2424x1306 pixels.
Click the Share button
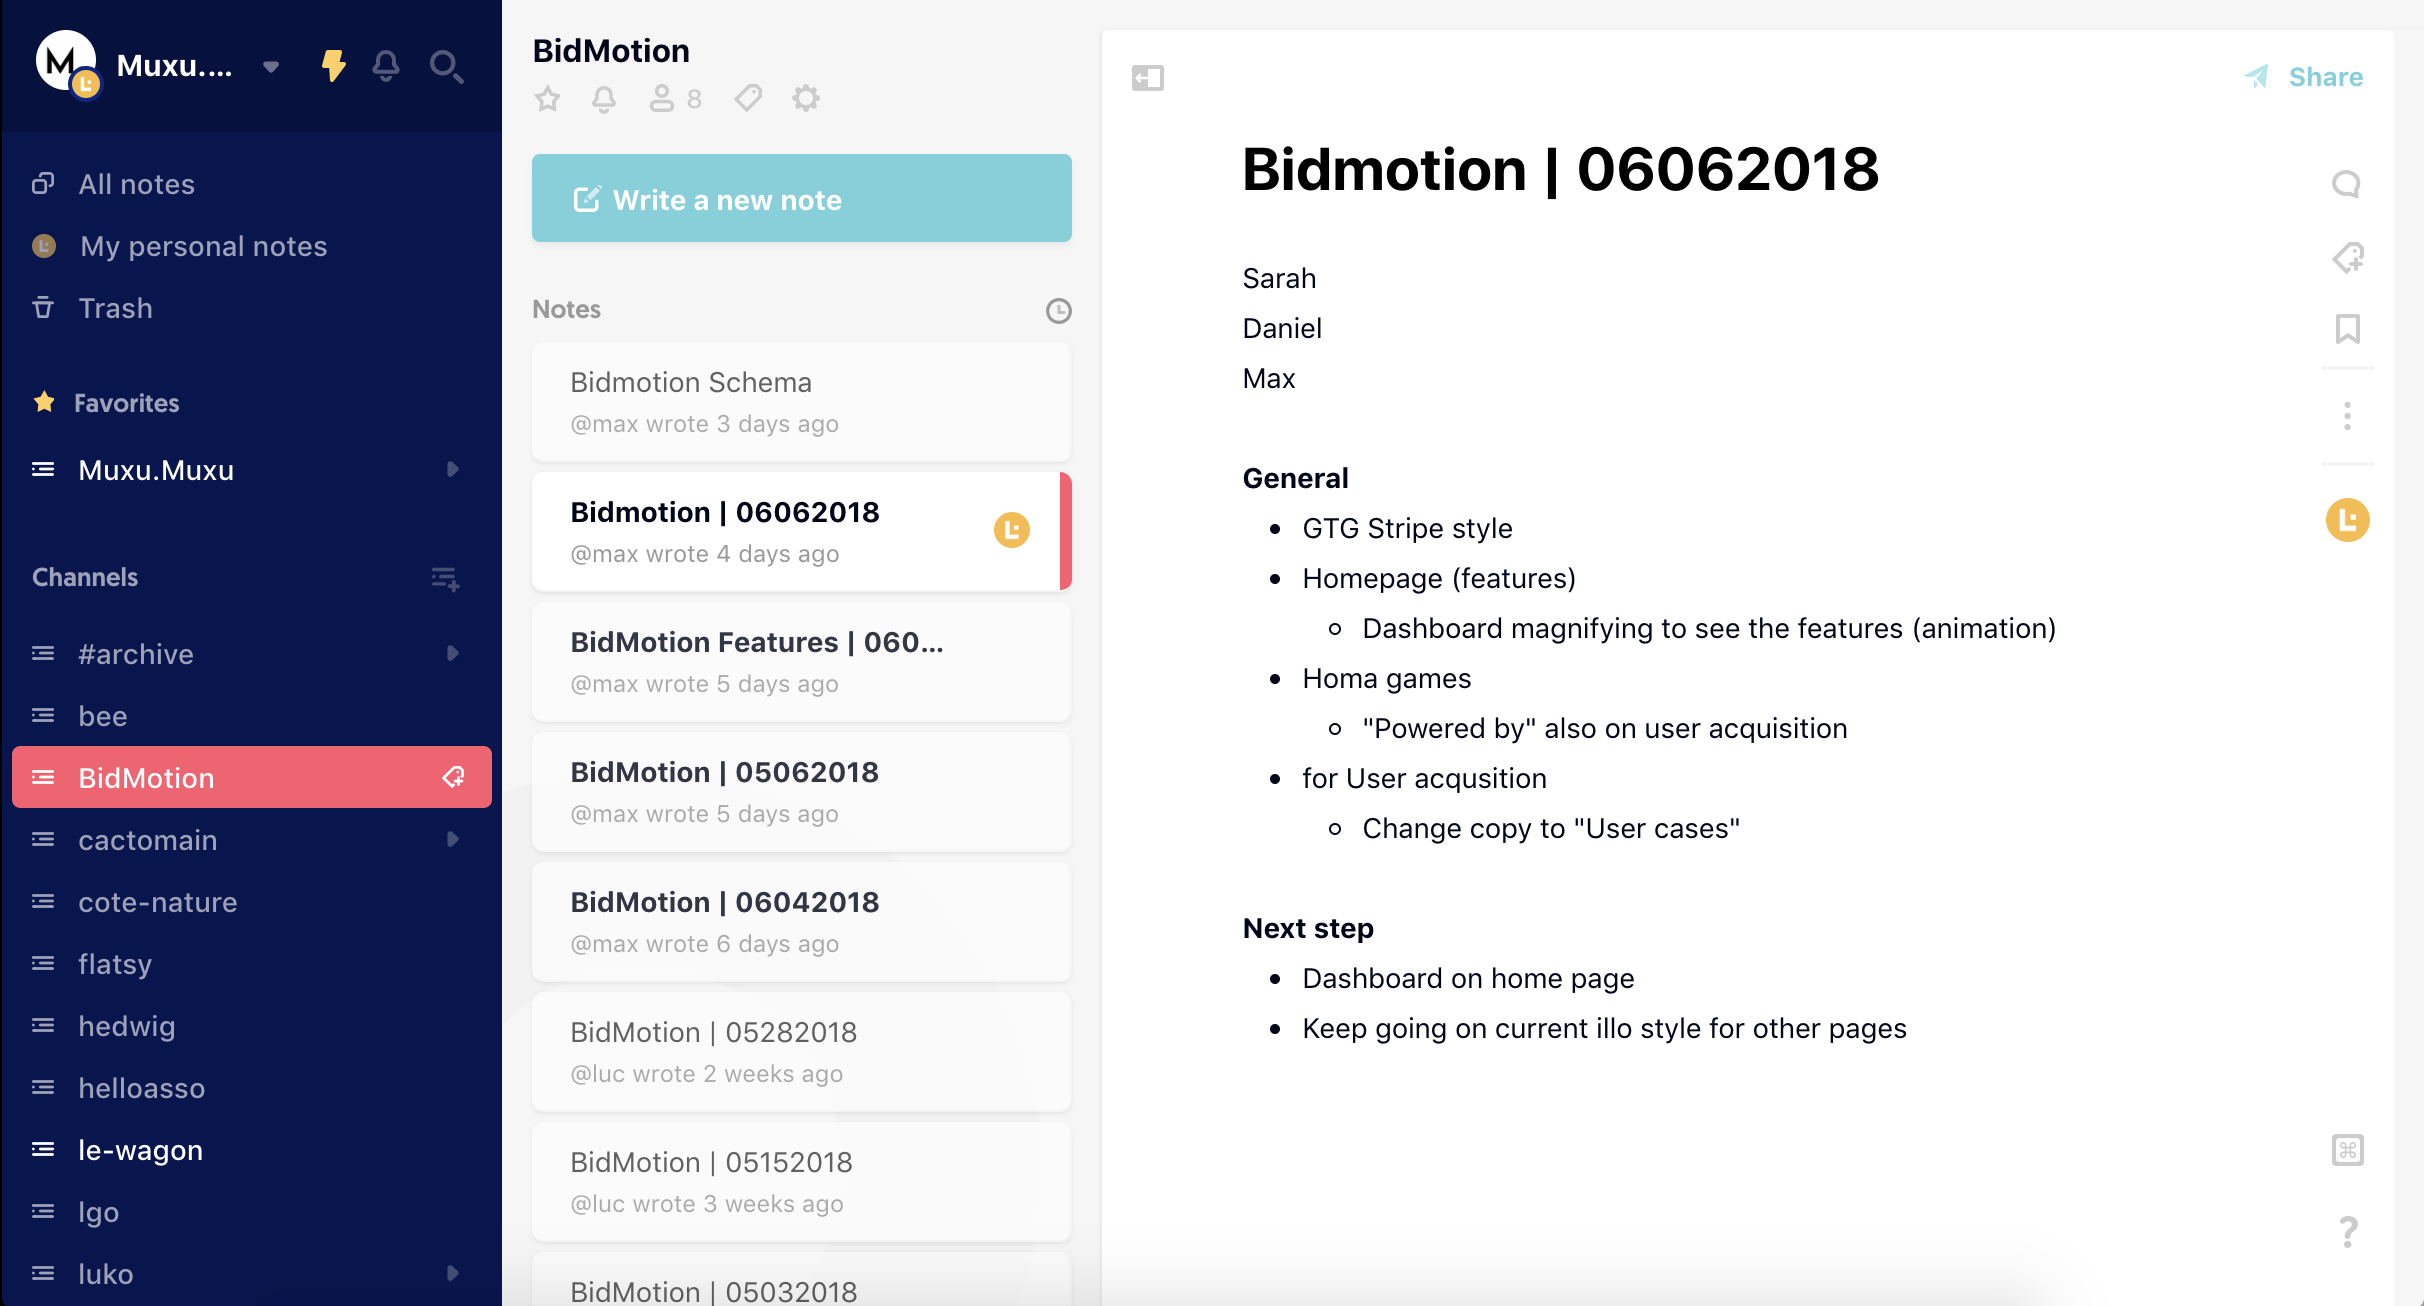point(2304,77)
